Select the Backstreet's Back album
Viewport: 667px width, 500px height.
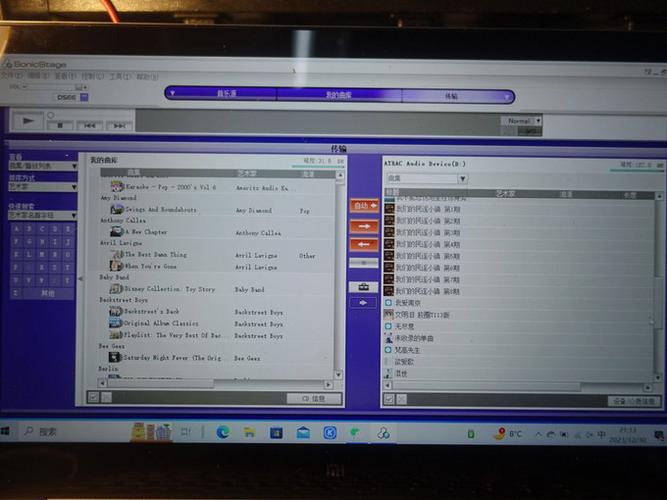point(152,311)
